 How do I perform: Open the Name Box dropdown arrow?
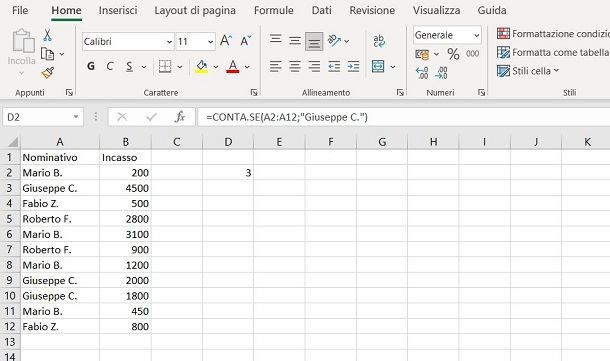(x=76, y=117)
